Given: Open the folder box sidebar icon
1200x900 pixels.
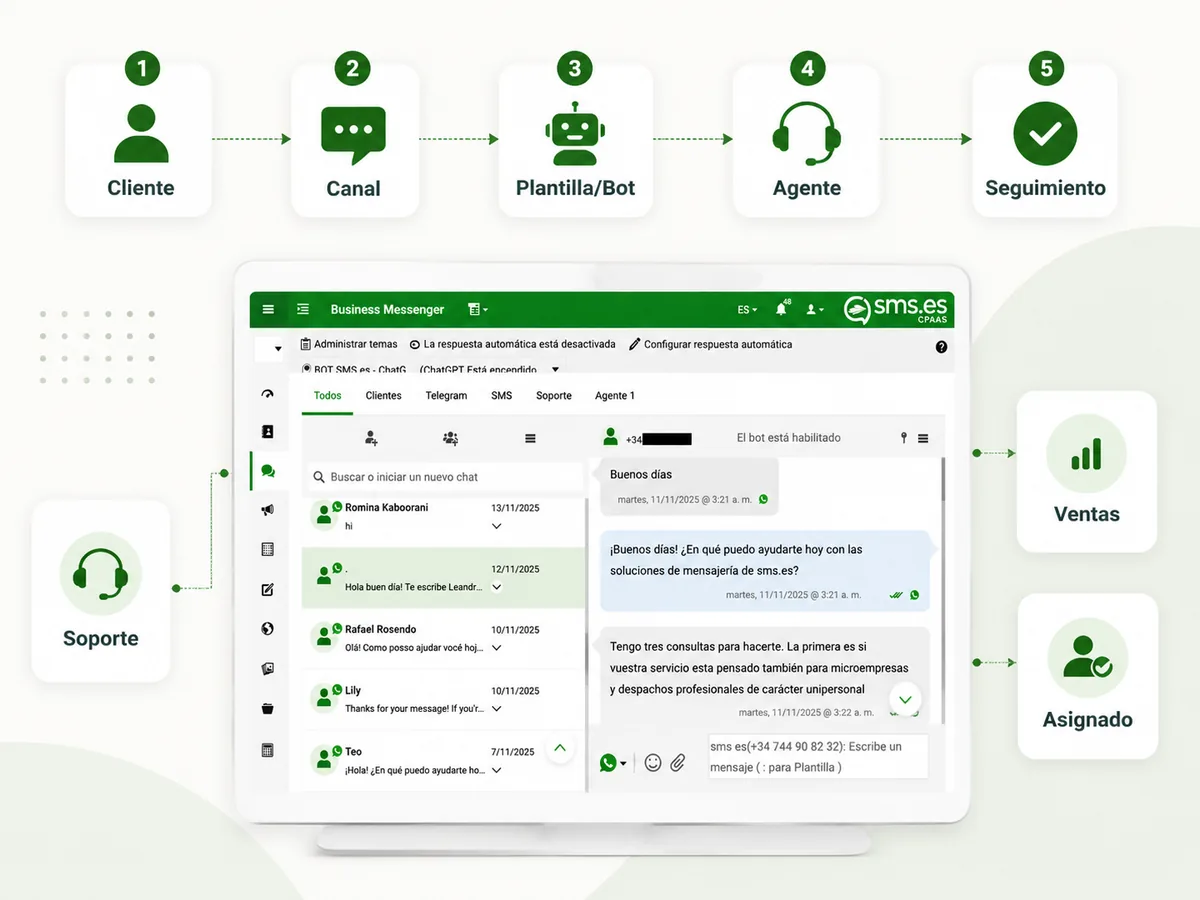Looking at the screenshot, I should [267, 709].
